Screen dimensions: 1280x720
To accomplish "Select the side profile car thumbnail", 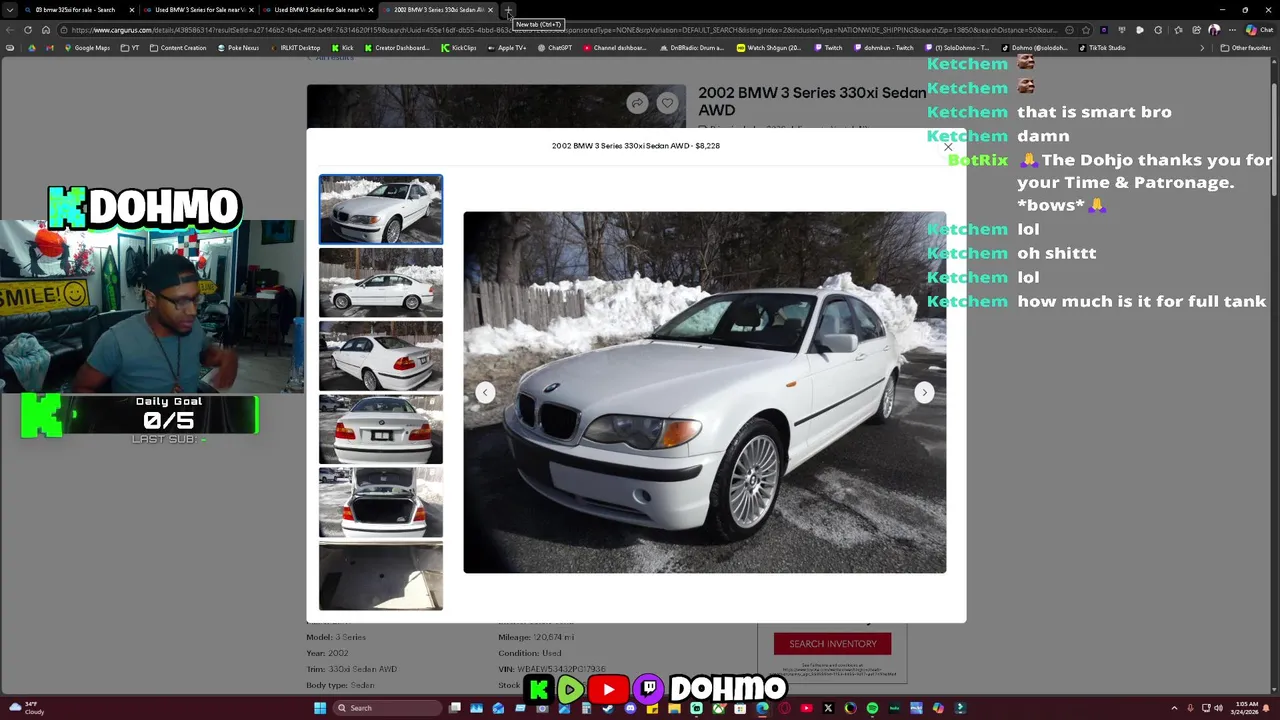I will pos(380,282).
